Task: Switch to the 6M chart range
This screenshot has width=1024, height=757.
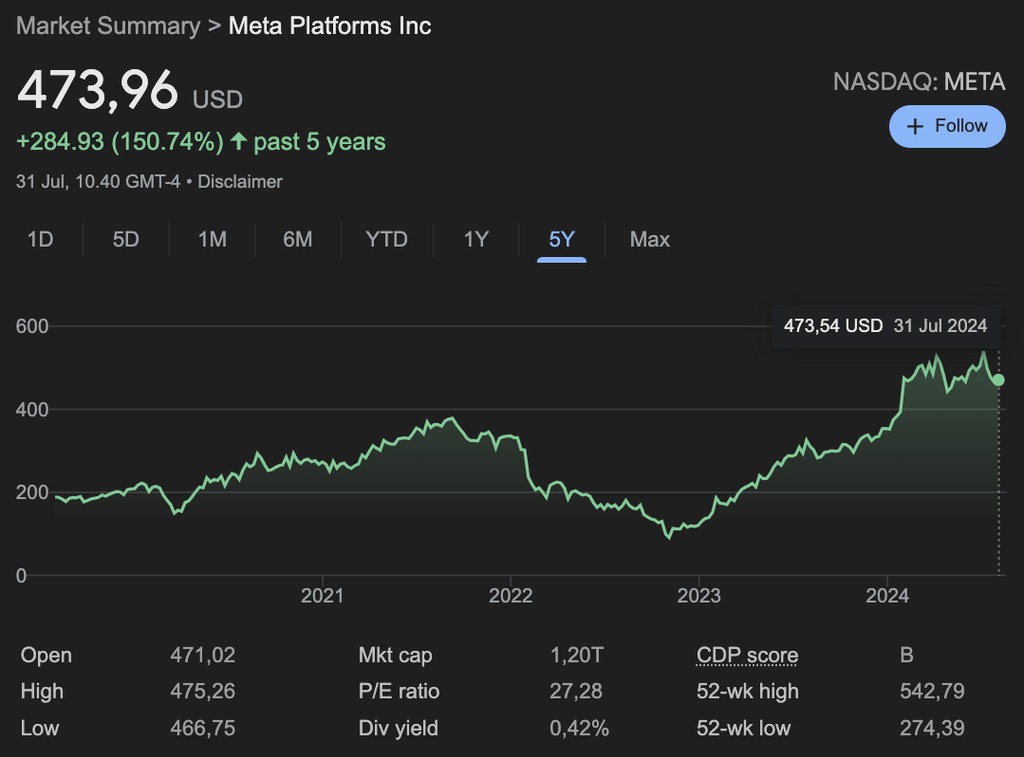Action: (298, 240)
